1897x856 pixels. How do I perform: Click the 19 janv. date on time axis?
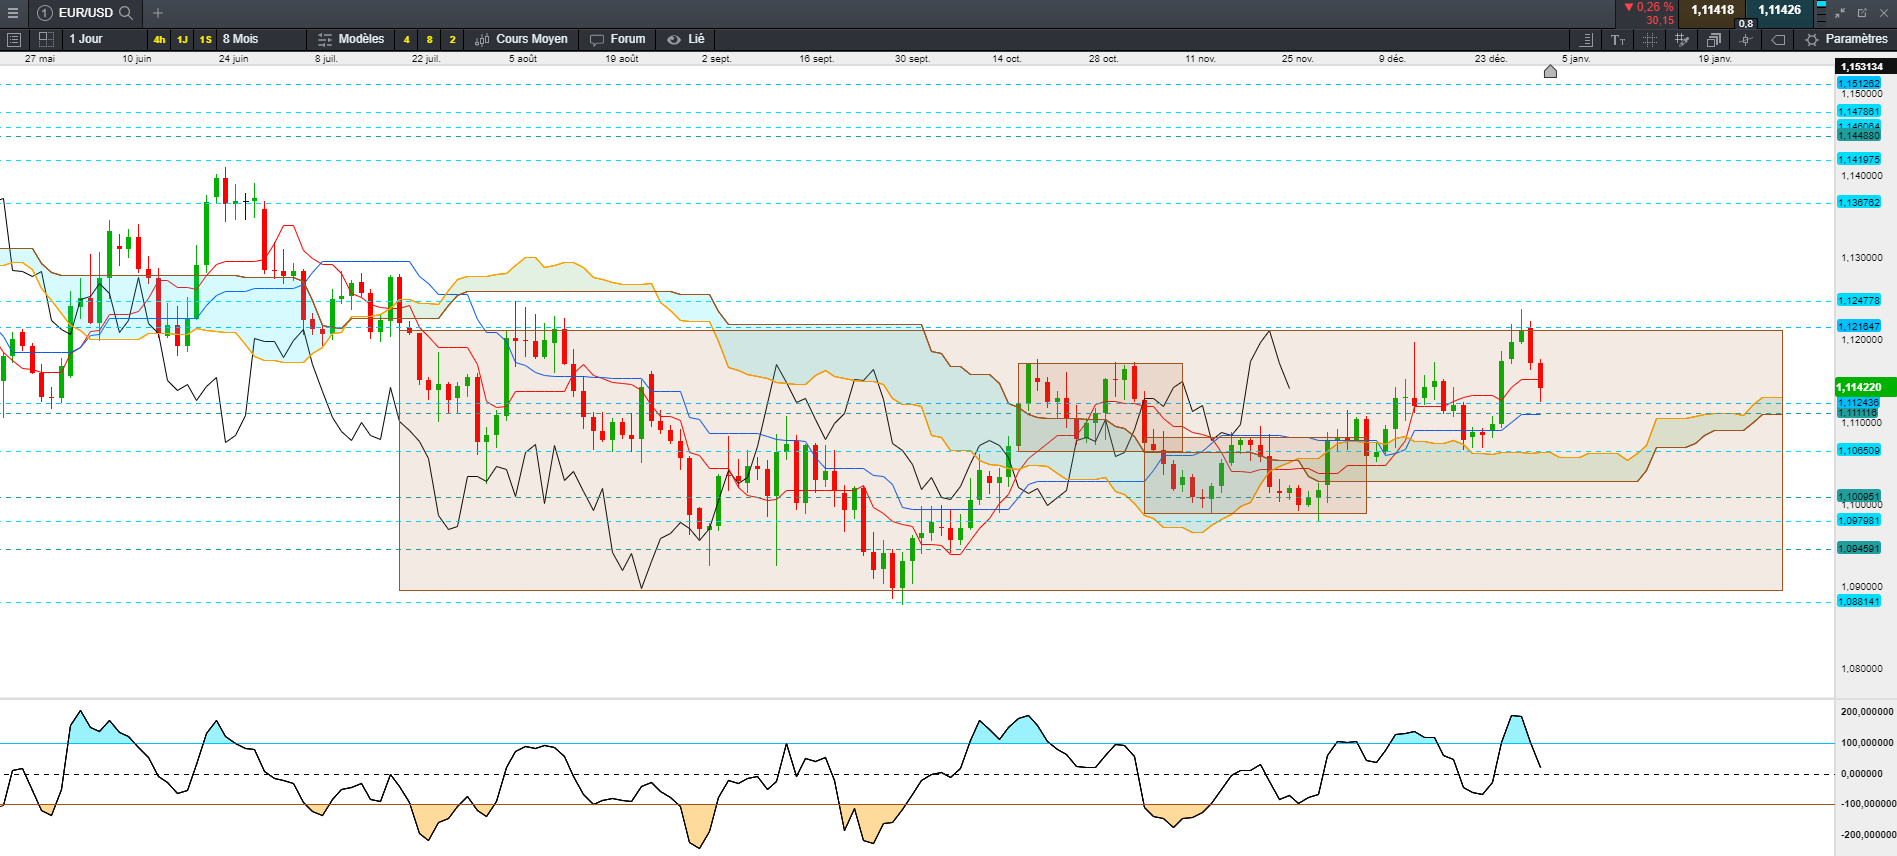pos(1715,59)
